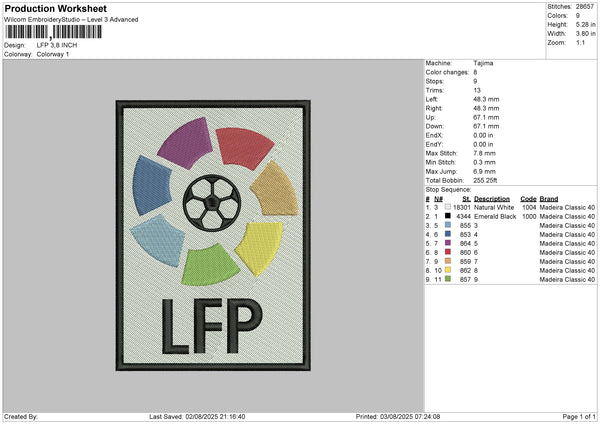600x424 pixels.
Task: Click code '1004' in stop sequence
Action: 529,207
